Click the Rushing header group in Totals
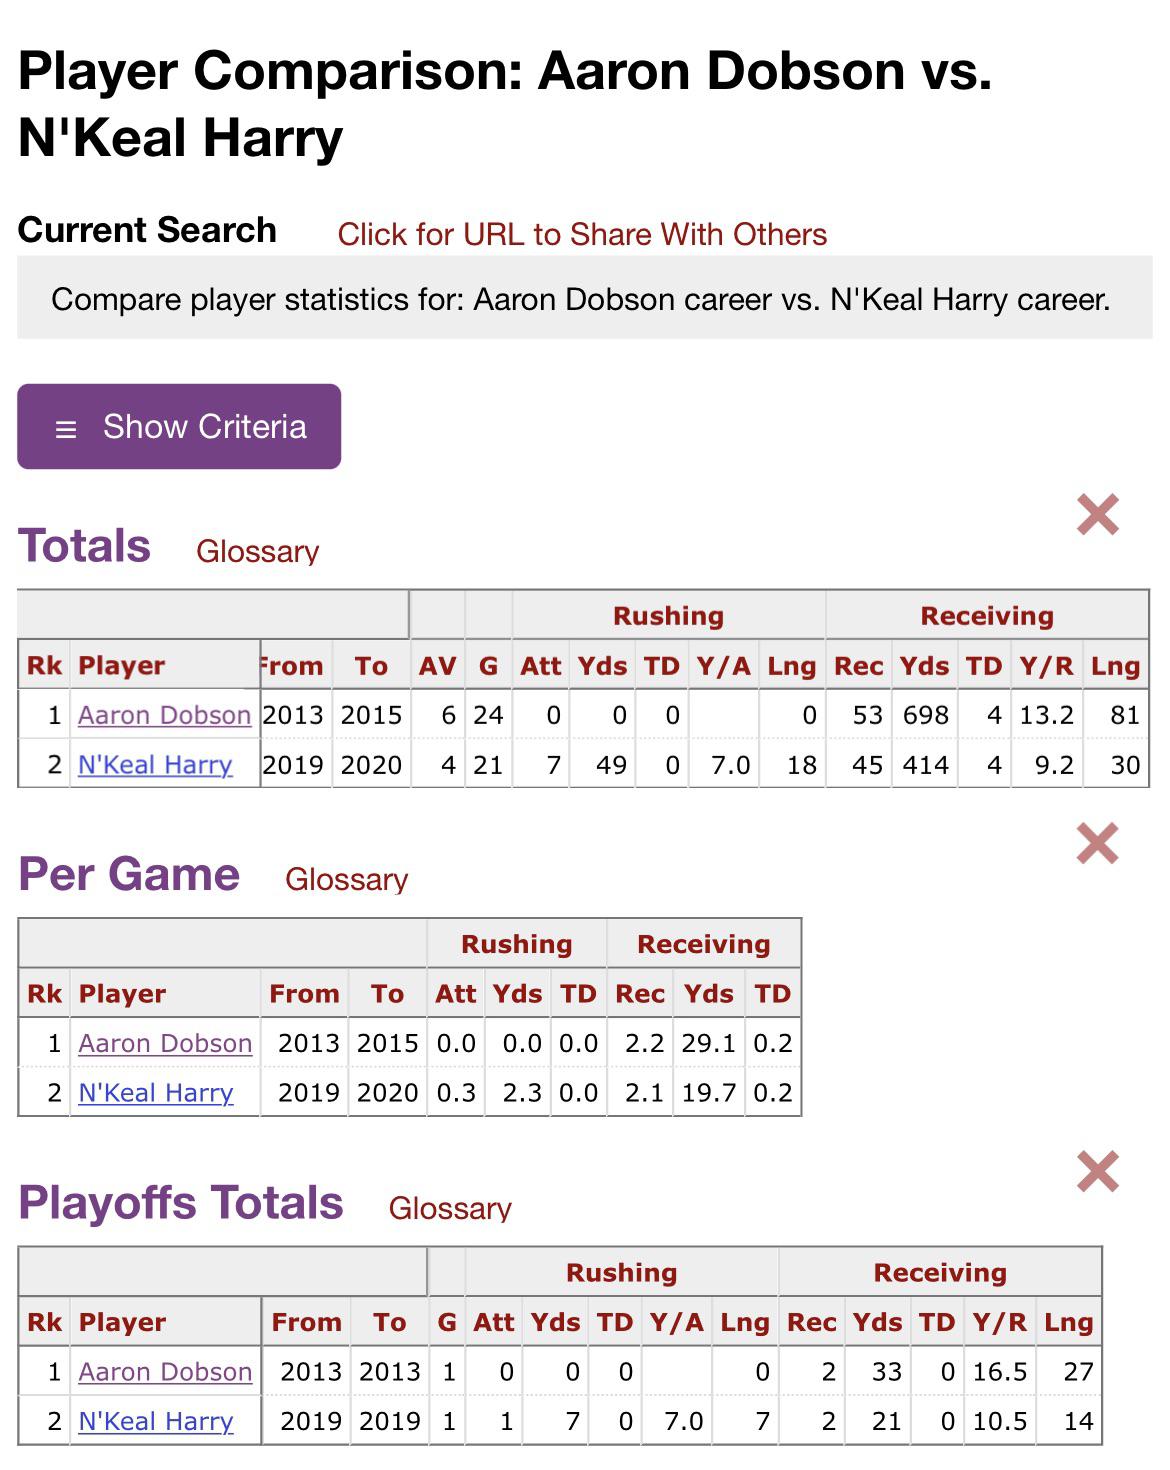 pos(667,616)
